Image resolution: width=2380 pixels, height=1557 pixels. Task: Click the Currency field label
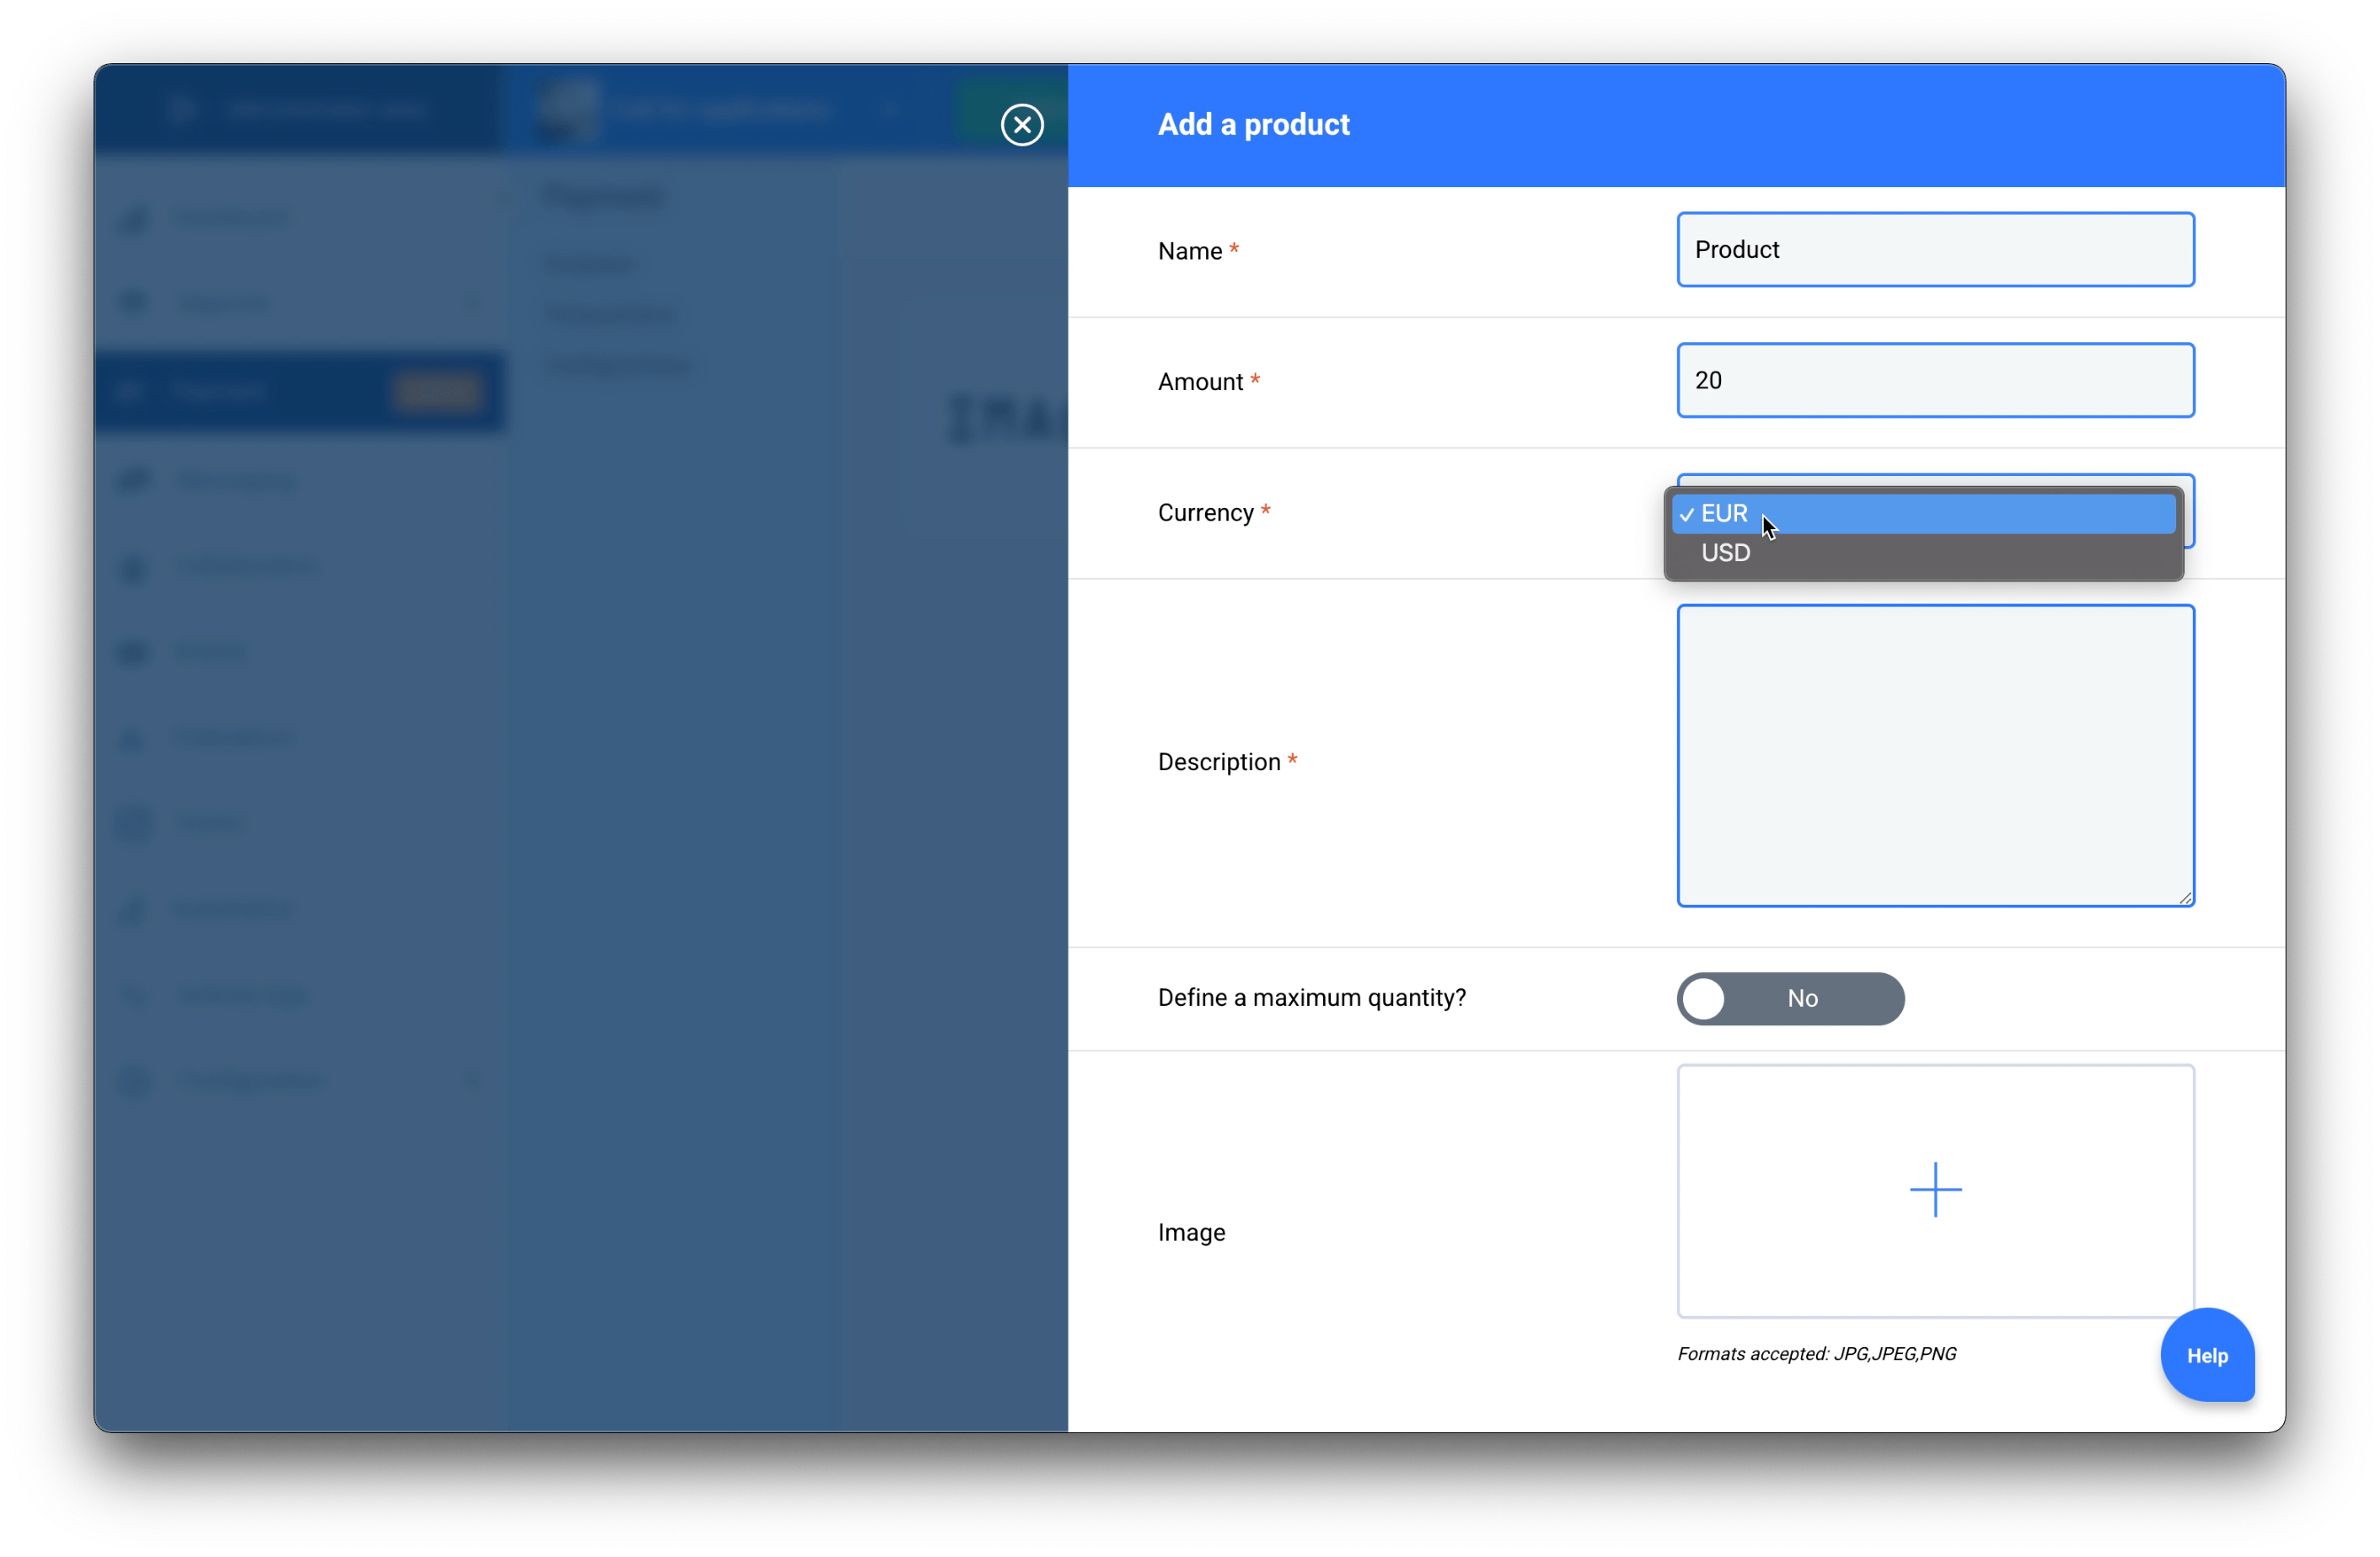point(1205,513)
